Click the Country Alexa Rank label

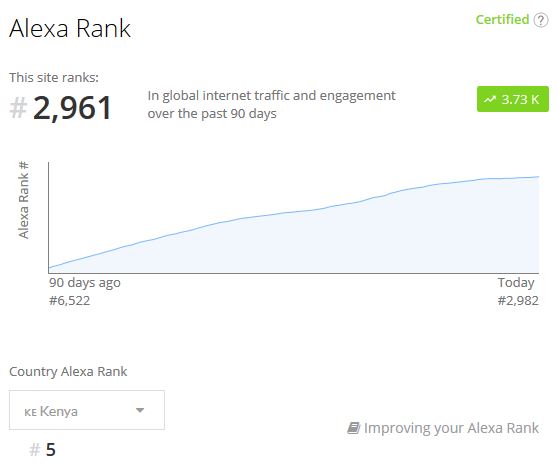click(x=68, y=372)
